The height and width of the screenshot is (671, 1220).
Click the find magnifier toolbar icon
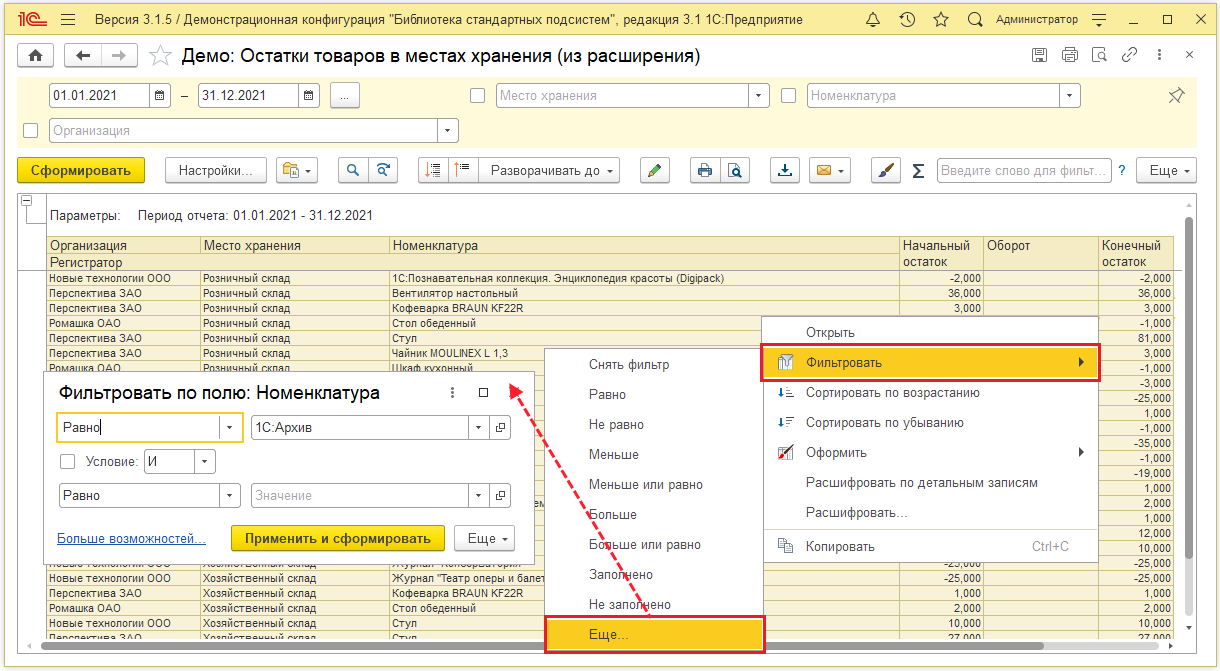click(x=353, y=171)
